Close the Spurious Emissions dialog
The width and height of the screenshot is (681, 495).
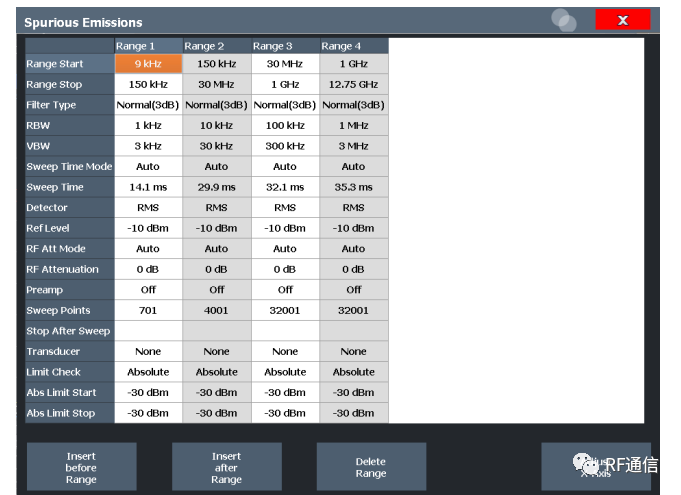(x=623, y=20)
